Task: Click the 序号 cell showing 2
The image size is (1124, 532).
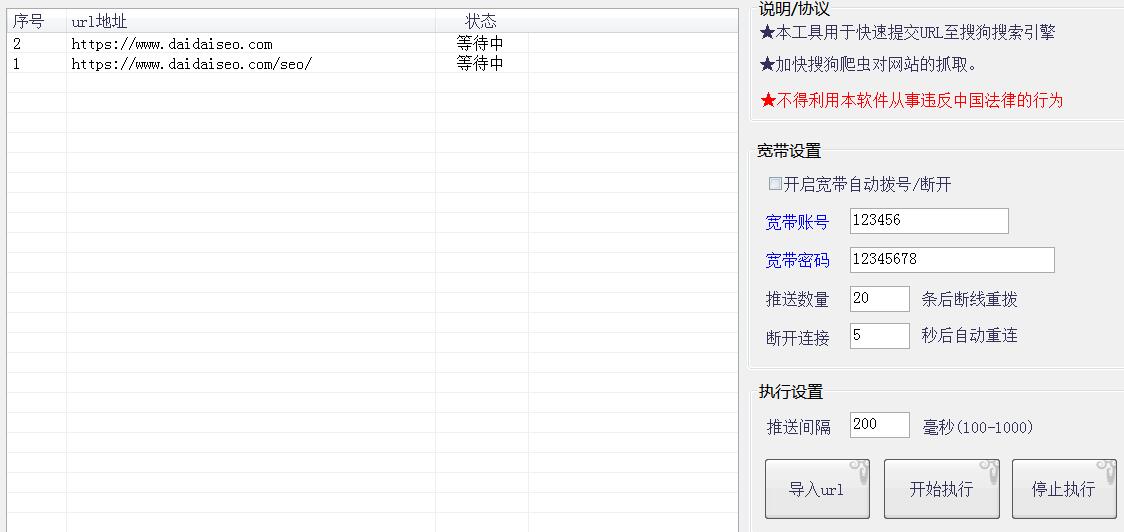Action: 17,44
